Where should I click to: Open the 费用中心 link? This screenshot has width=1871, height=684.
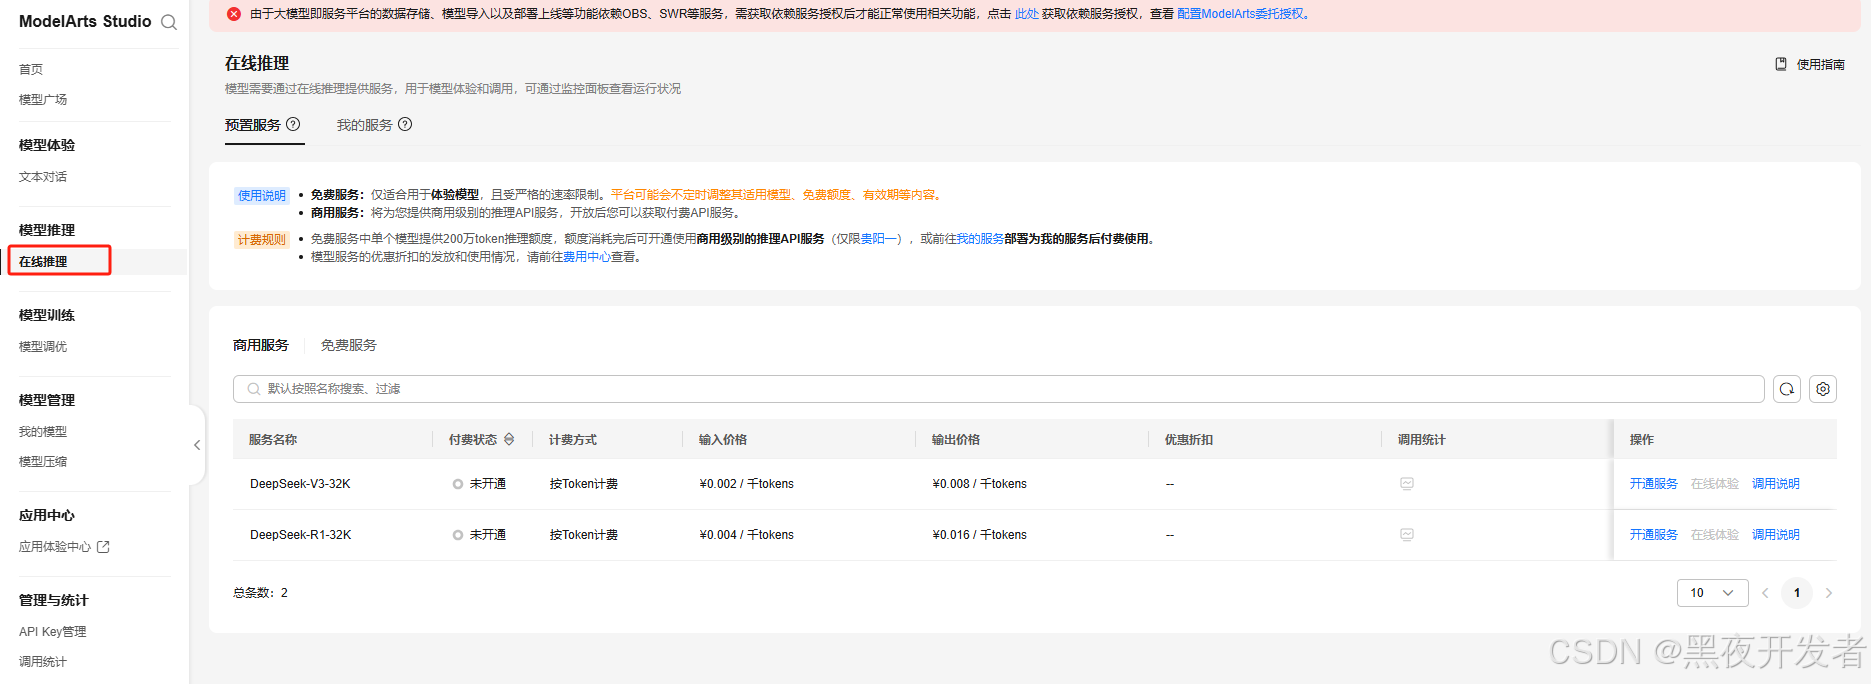click(587, 257)
